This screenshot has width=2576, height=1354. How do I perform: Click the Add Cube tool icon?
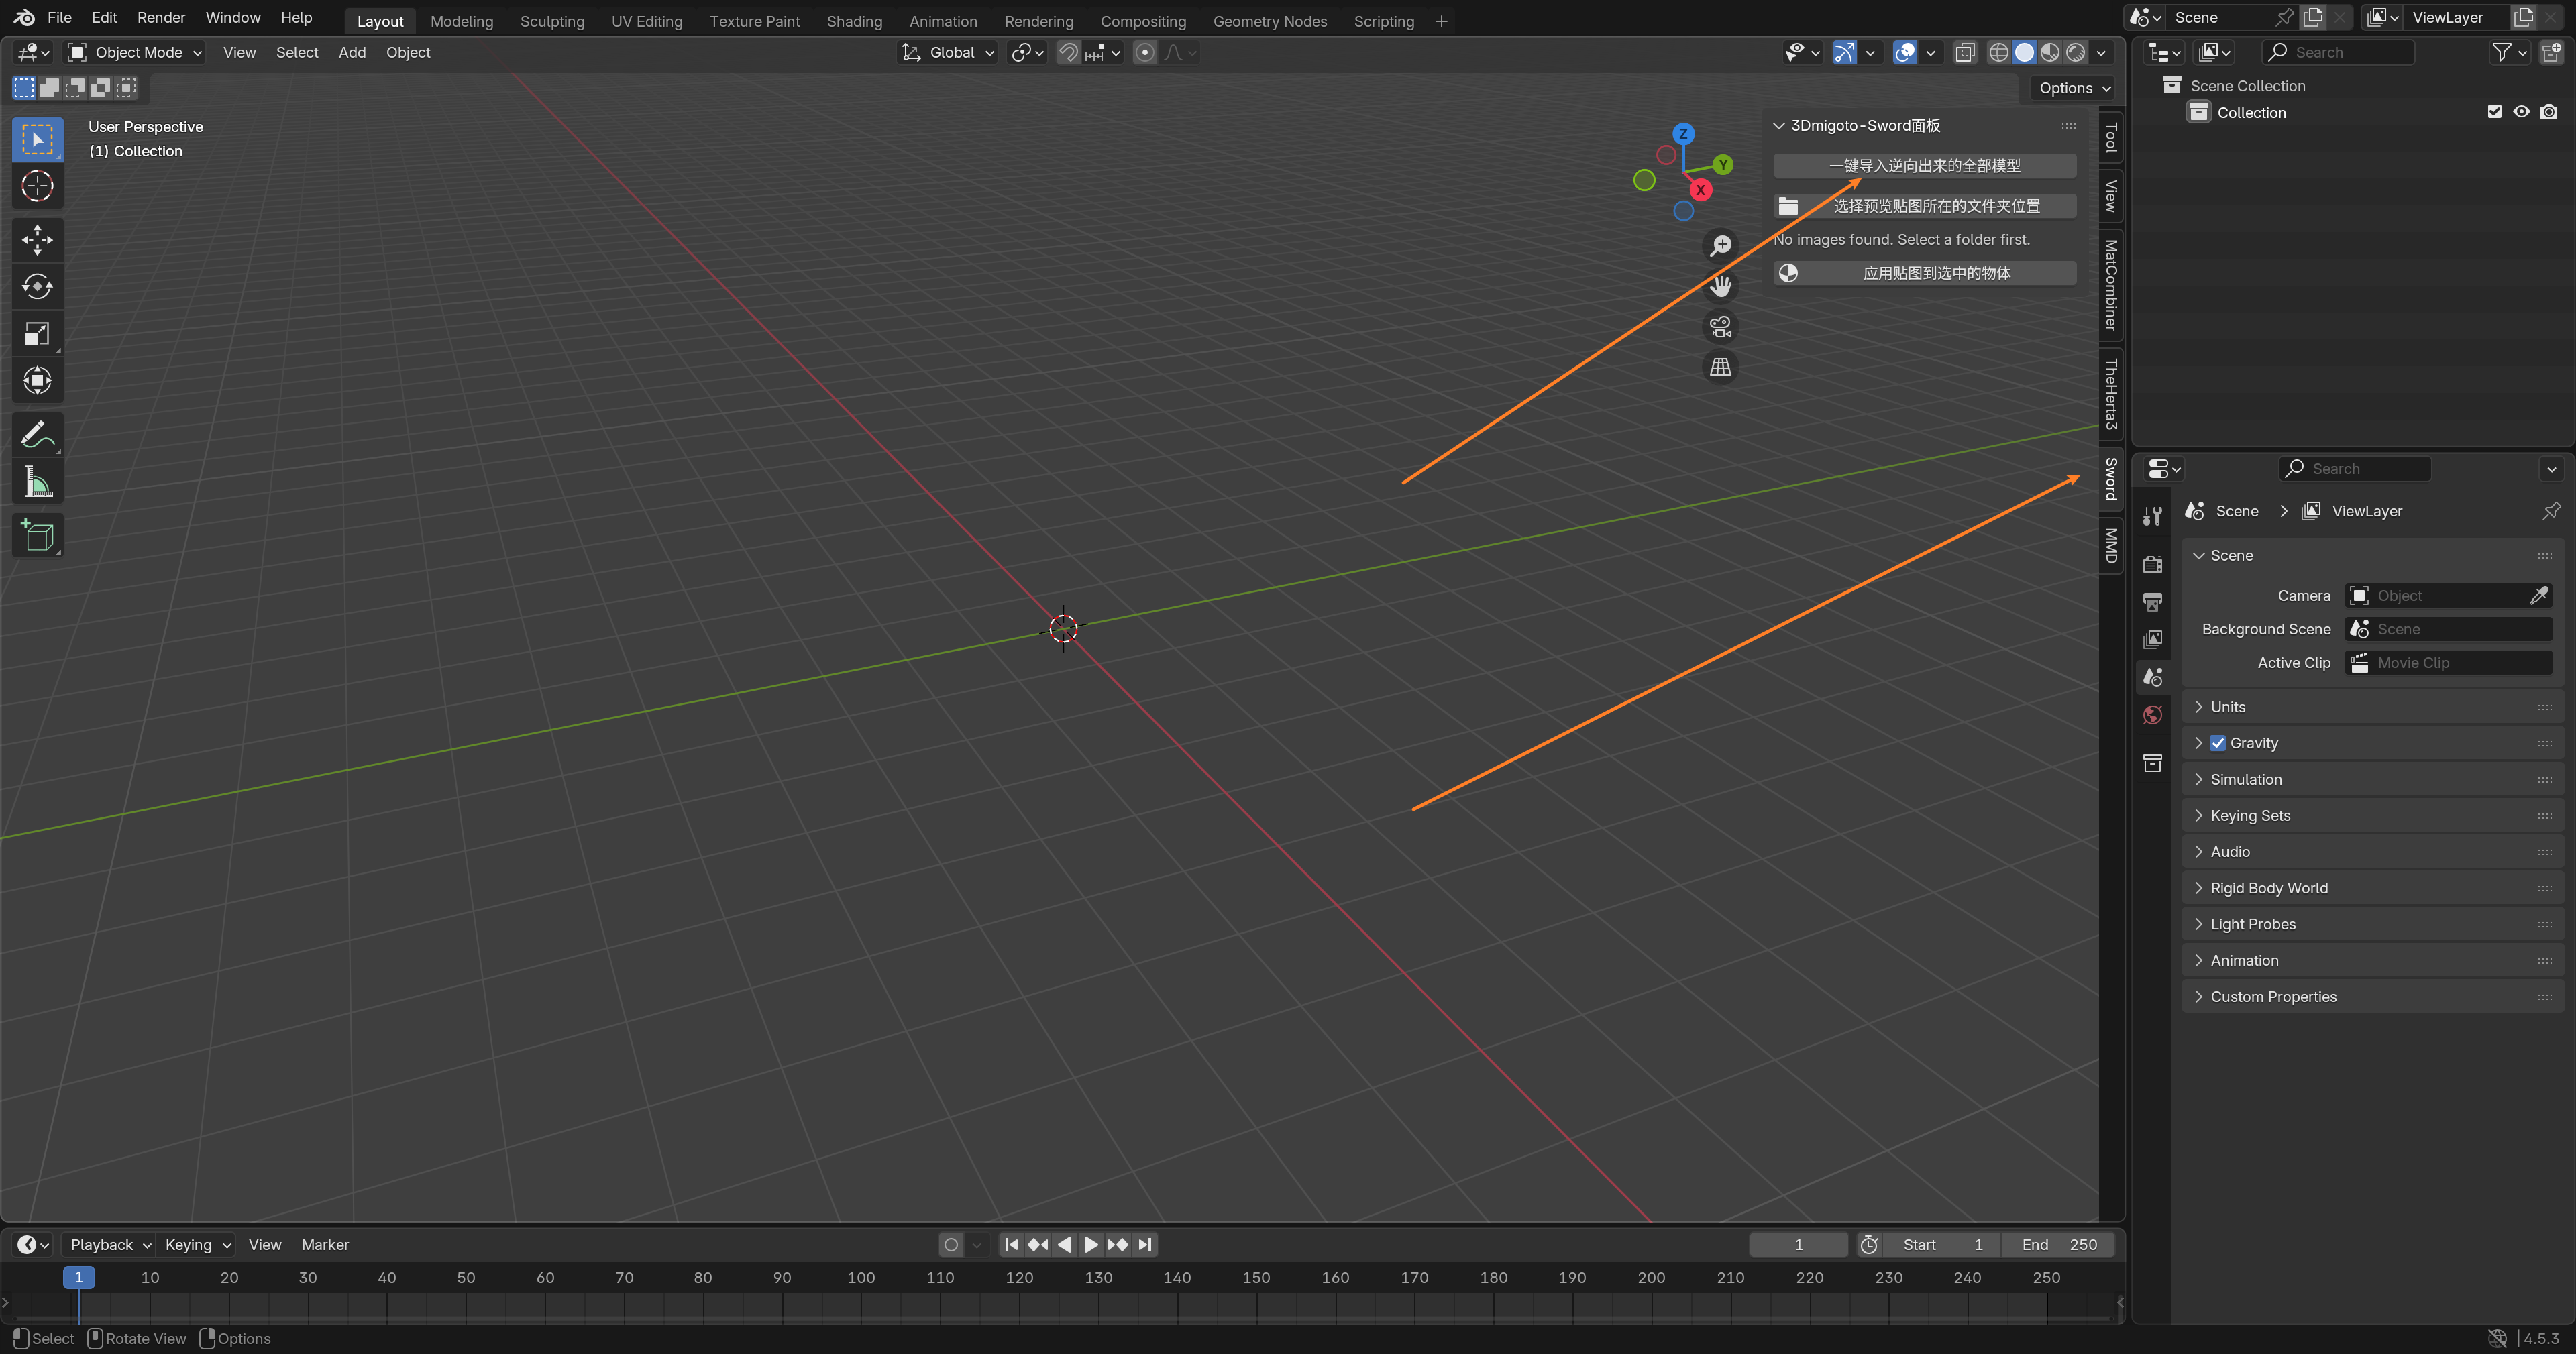37,536
